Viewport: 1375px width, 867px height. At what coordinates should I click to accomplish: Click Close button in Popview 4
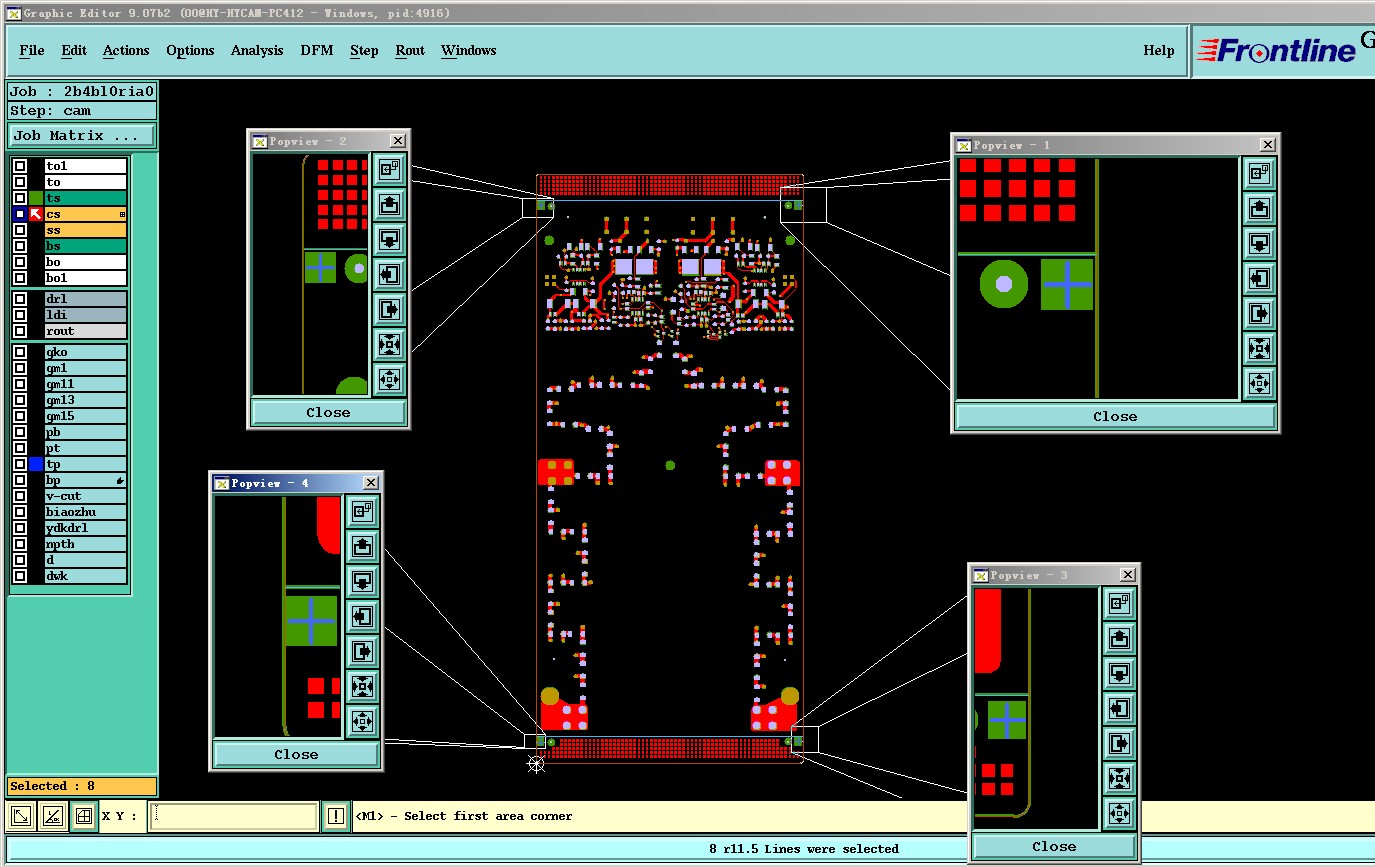pos(296,754)
